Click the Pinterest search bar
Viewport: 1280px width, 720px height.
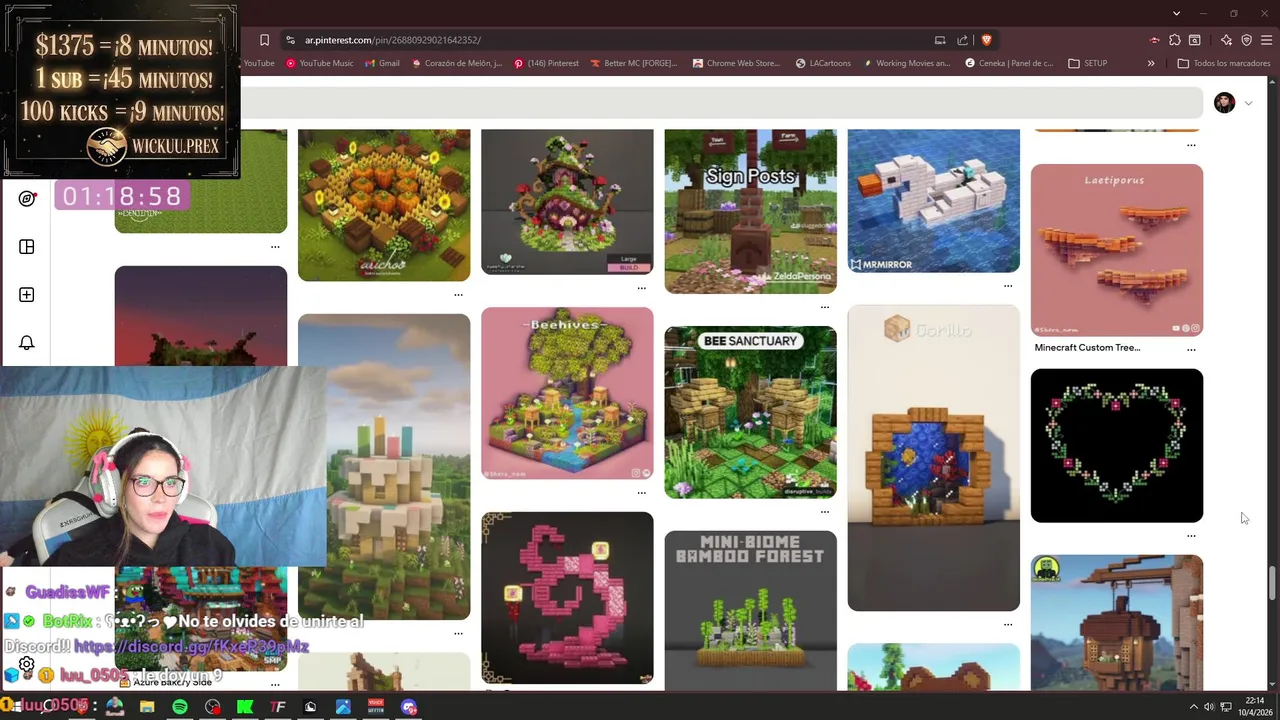pyautogui.click(x=720, y=103)
